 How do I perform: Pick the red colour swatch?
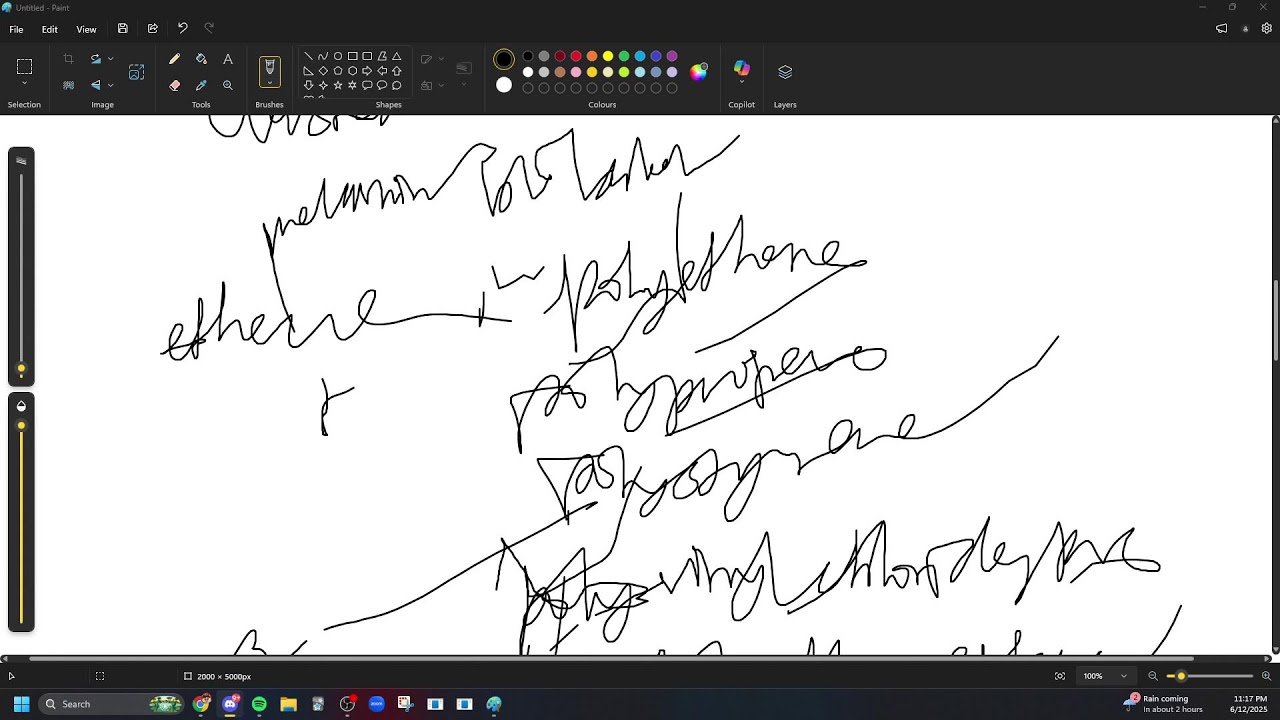coord(576,56)
